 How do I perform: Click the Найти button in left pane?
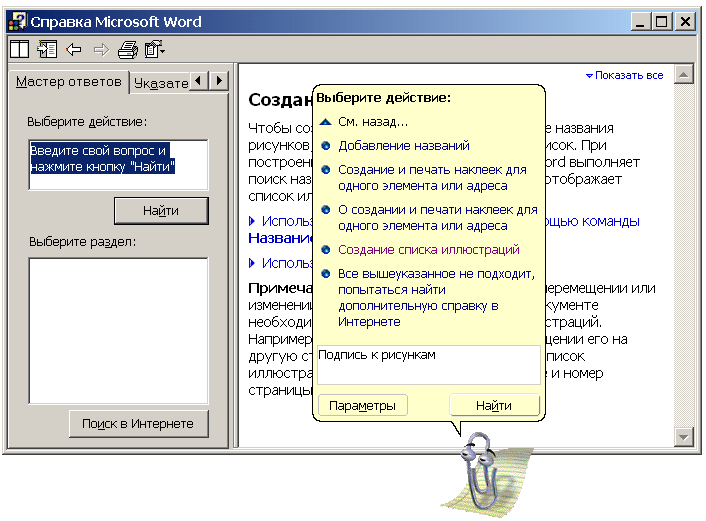161,210
